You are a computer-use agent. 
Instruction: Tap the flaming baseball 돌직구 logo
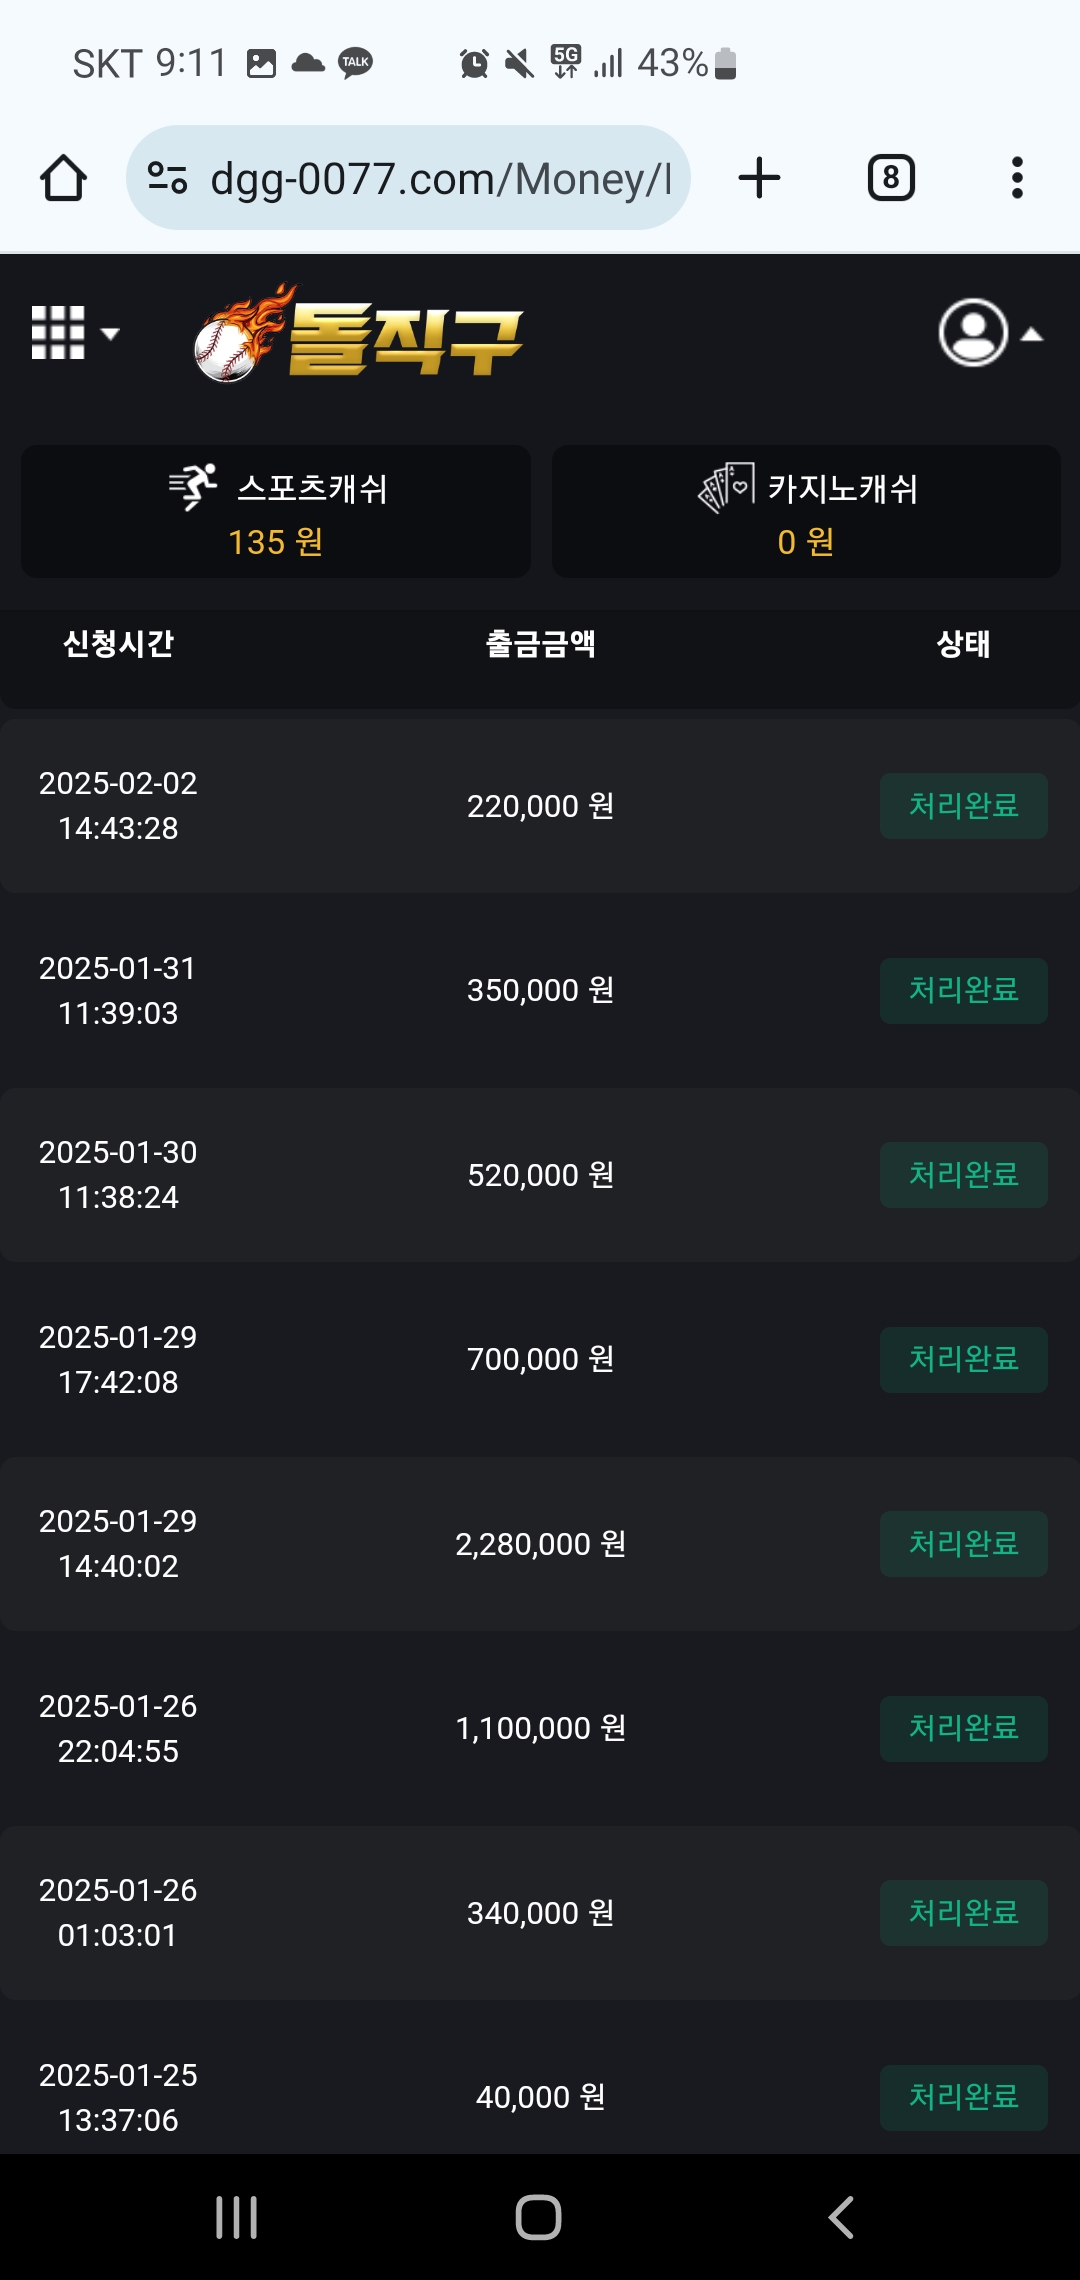[358, 333]
